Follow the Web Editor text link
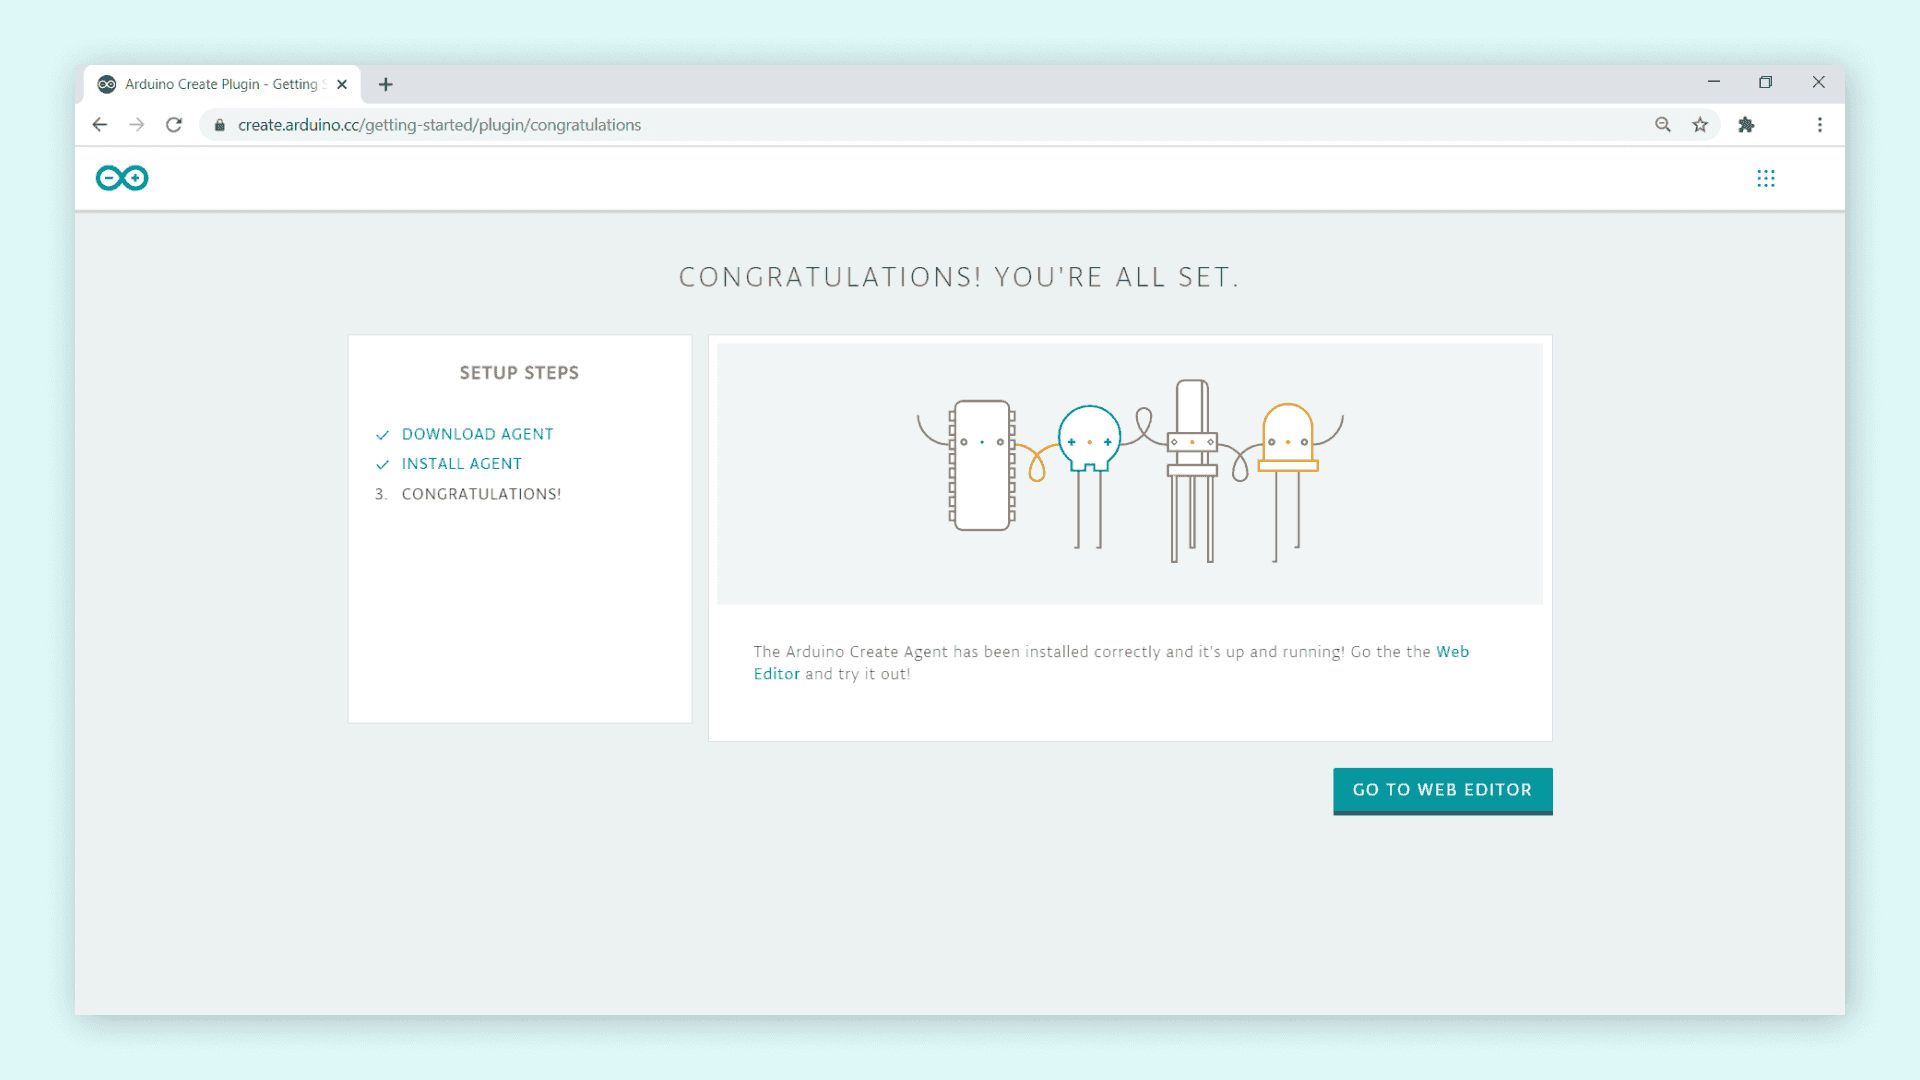This screenshot has height=1080, width=1920. pos(1452,652)
